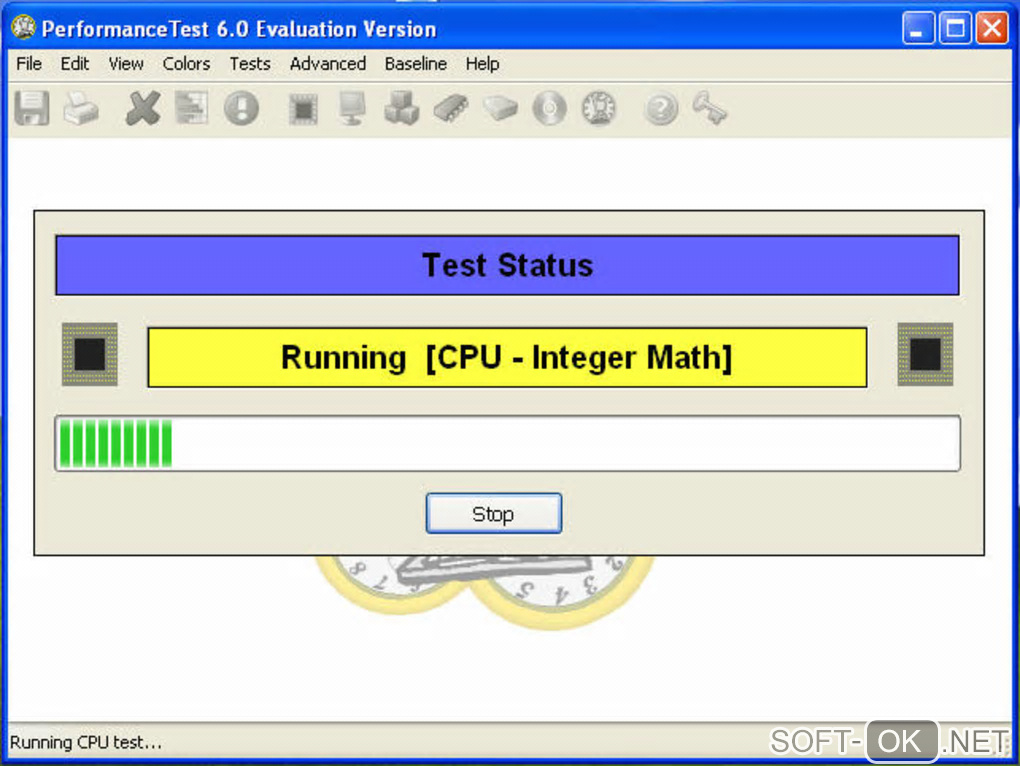Click the key registration toolbar icon
The width and height of the screenshot is (1020, 766).
pos(710,108)
